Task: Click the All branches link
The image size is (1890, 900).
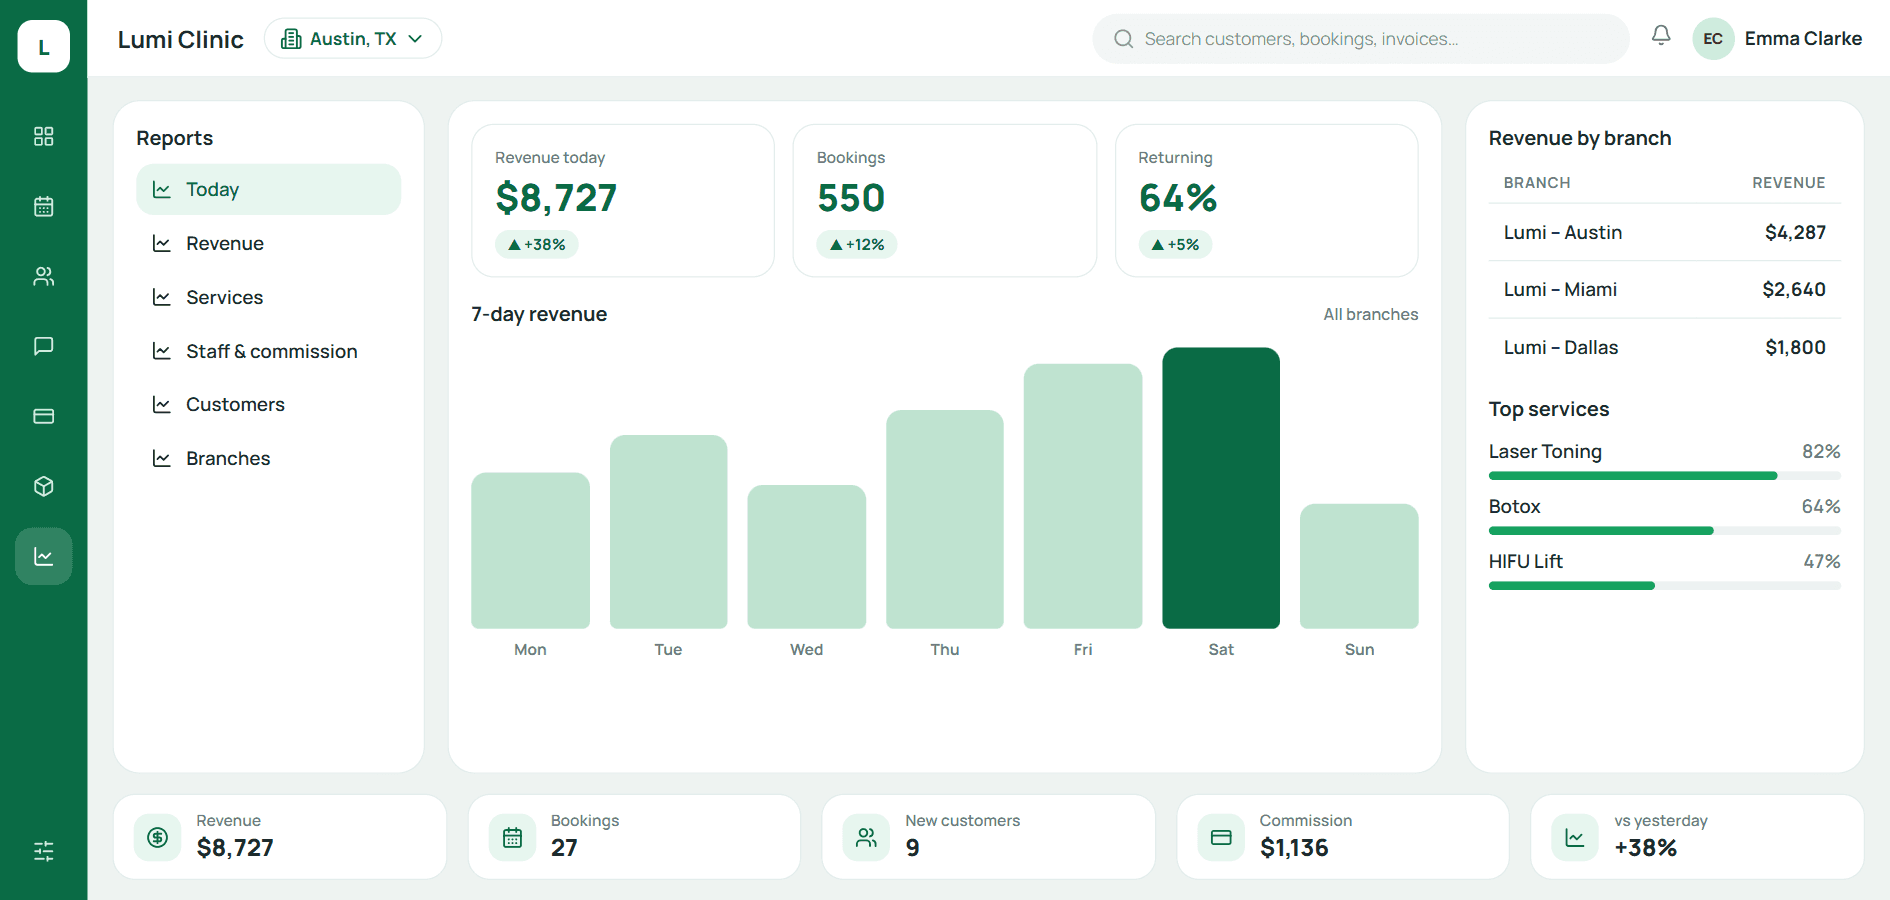Action: tap(1370, 314)
